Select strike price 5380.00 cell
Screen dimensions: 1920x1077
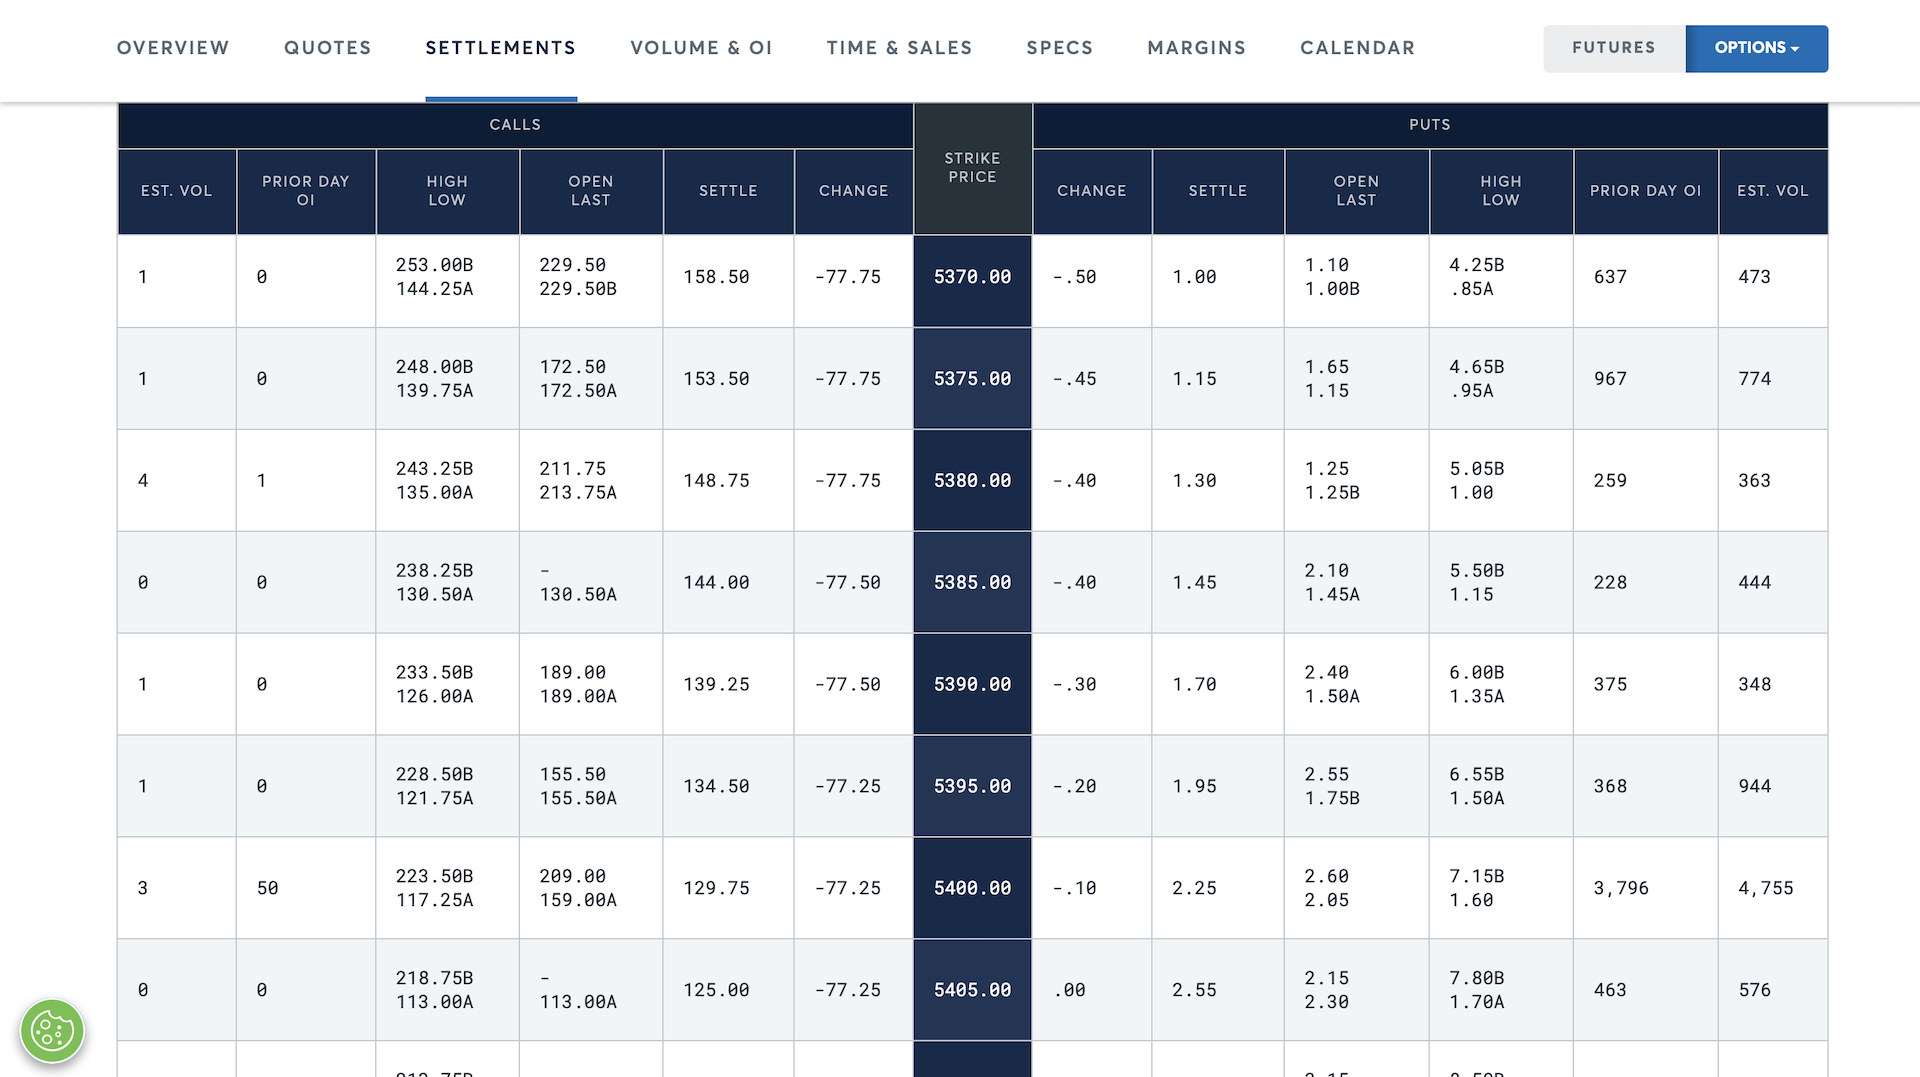[x=972, y=481]
